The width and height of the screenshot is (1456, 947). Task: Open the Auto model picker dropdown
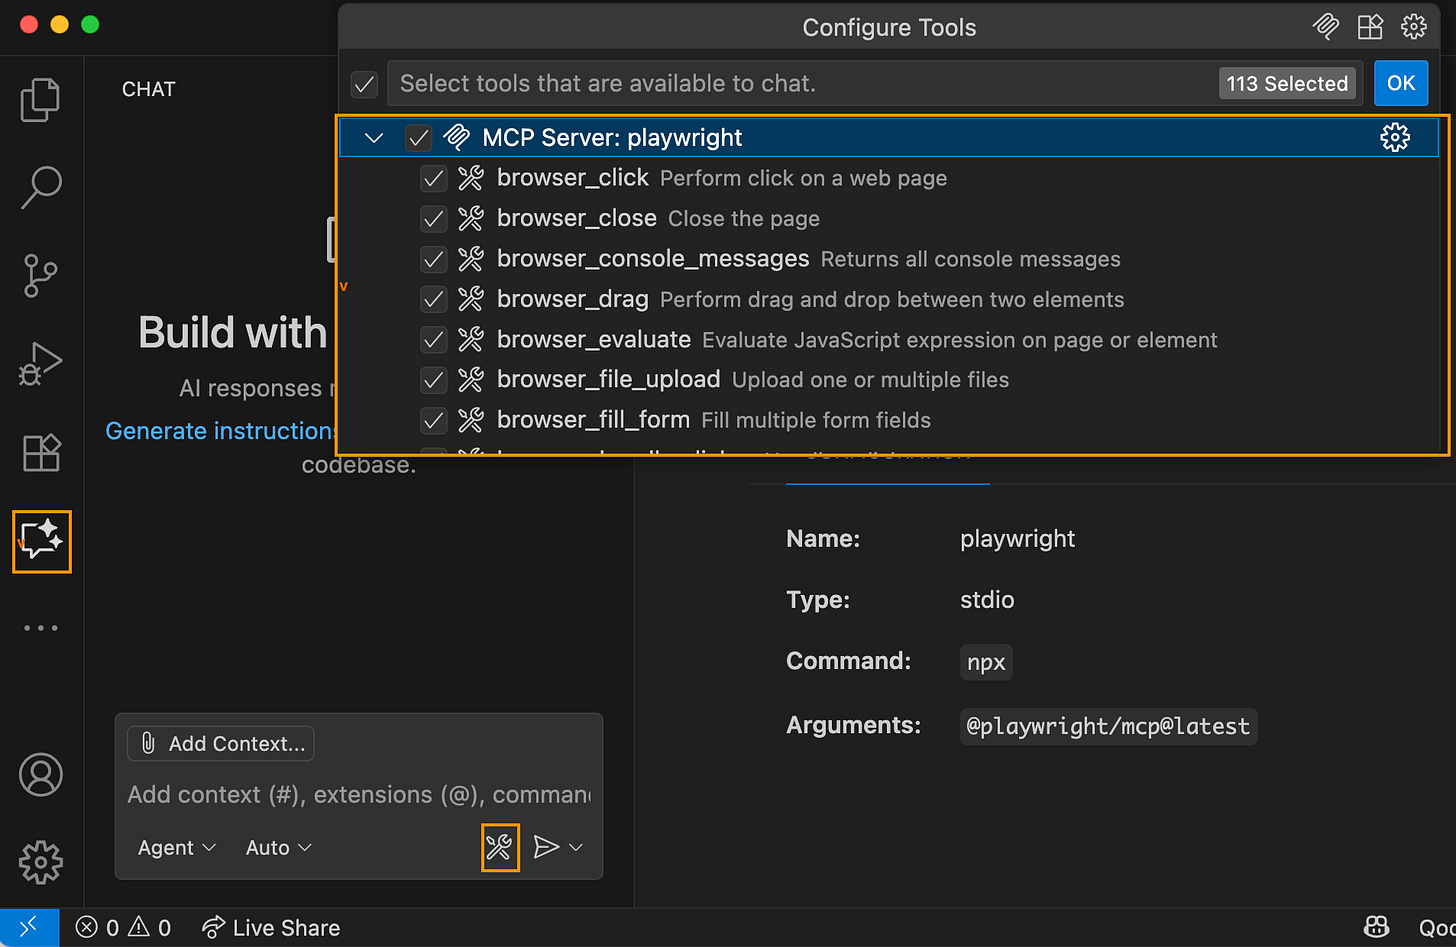pos(279,847)
